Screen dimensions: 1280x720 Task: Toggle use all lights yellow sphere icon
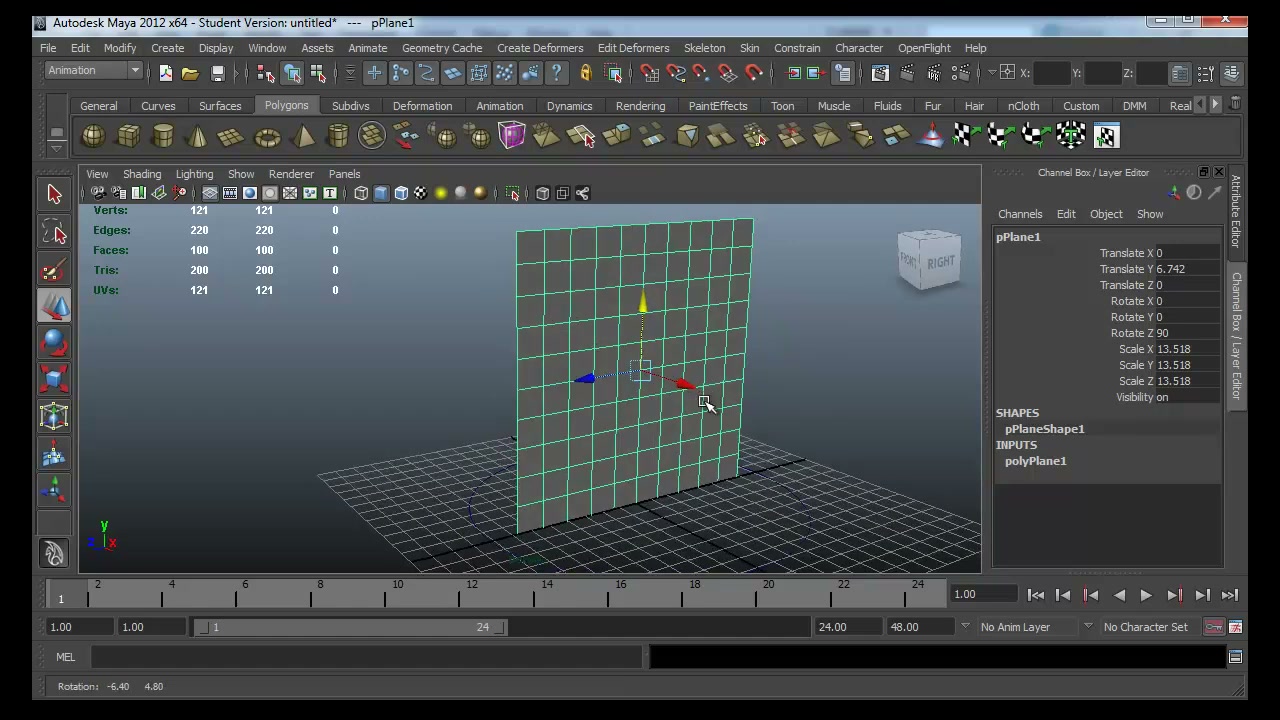click(x=441, y=193)
